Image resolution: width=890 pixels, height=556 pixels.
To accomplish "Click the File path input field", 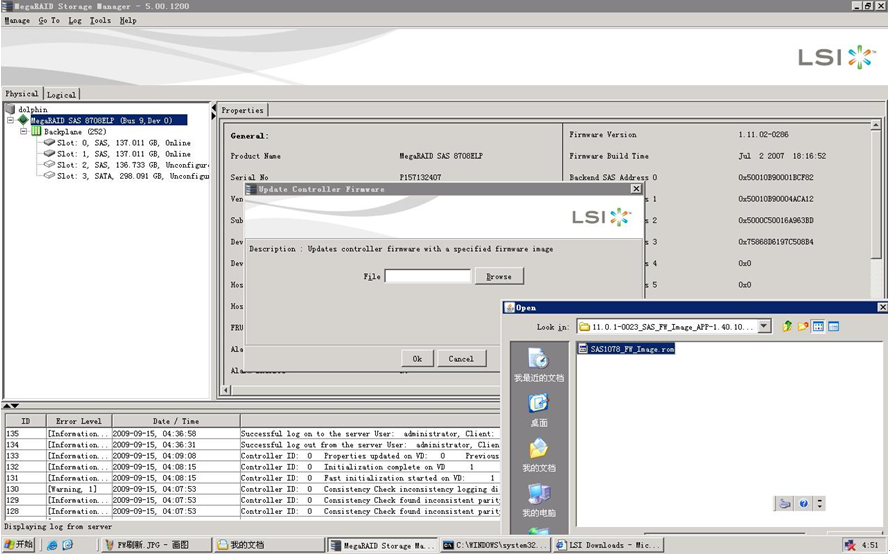I will (x=427, y=277).
